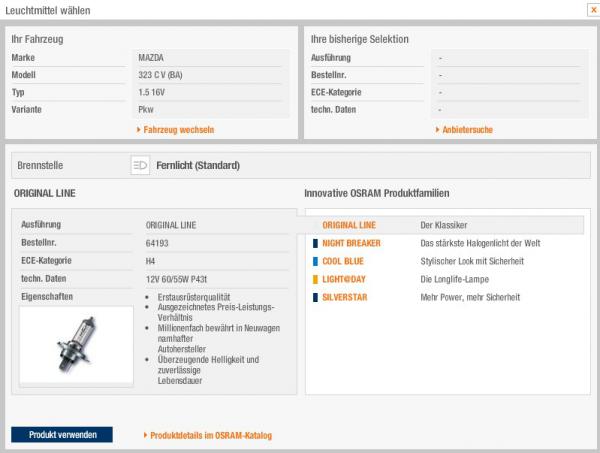Screen dimensions: 600x453
Task: Select the ORIGINAL LINE product family
Action: click(348, 225)
